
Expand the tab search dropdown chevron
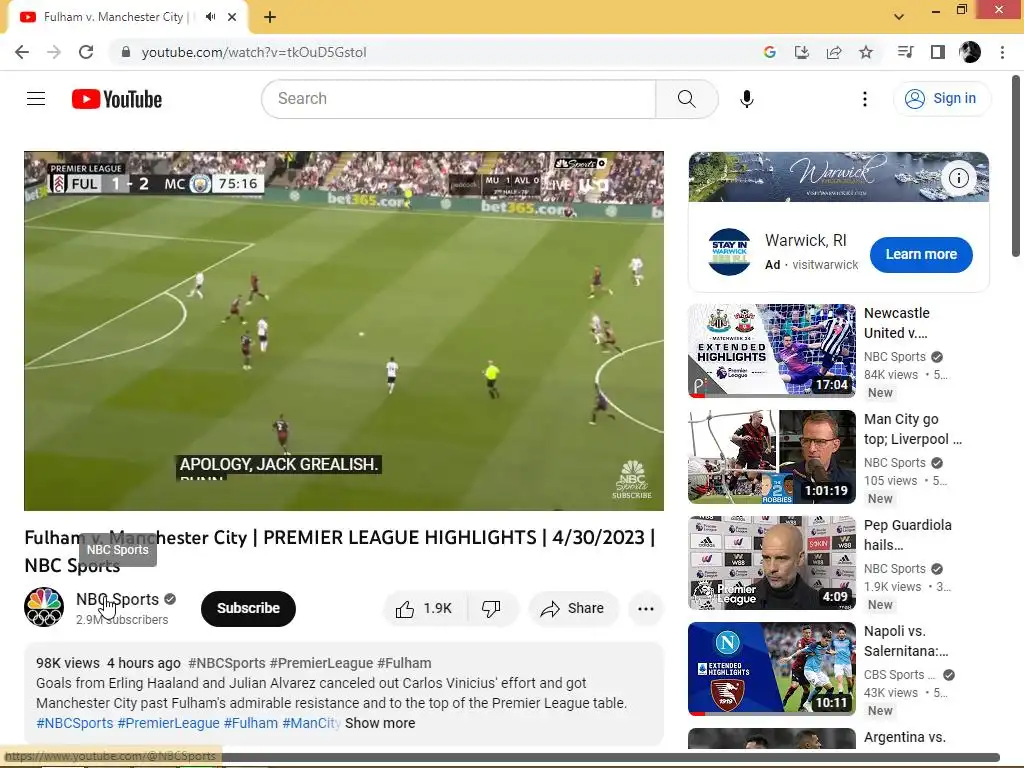pyautogui.click(x=899, y=17)
